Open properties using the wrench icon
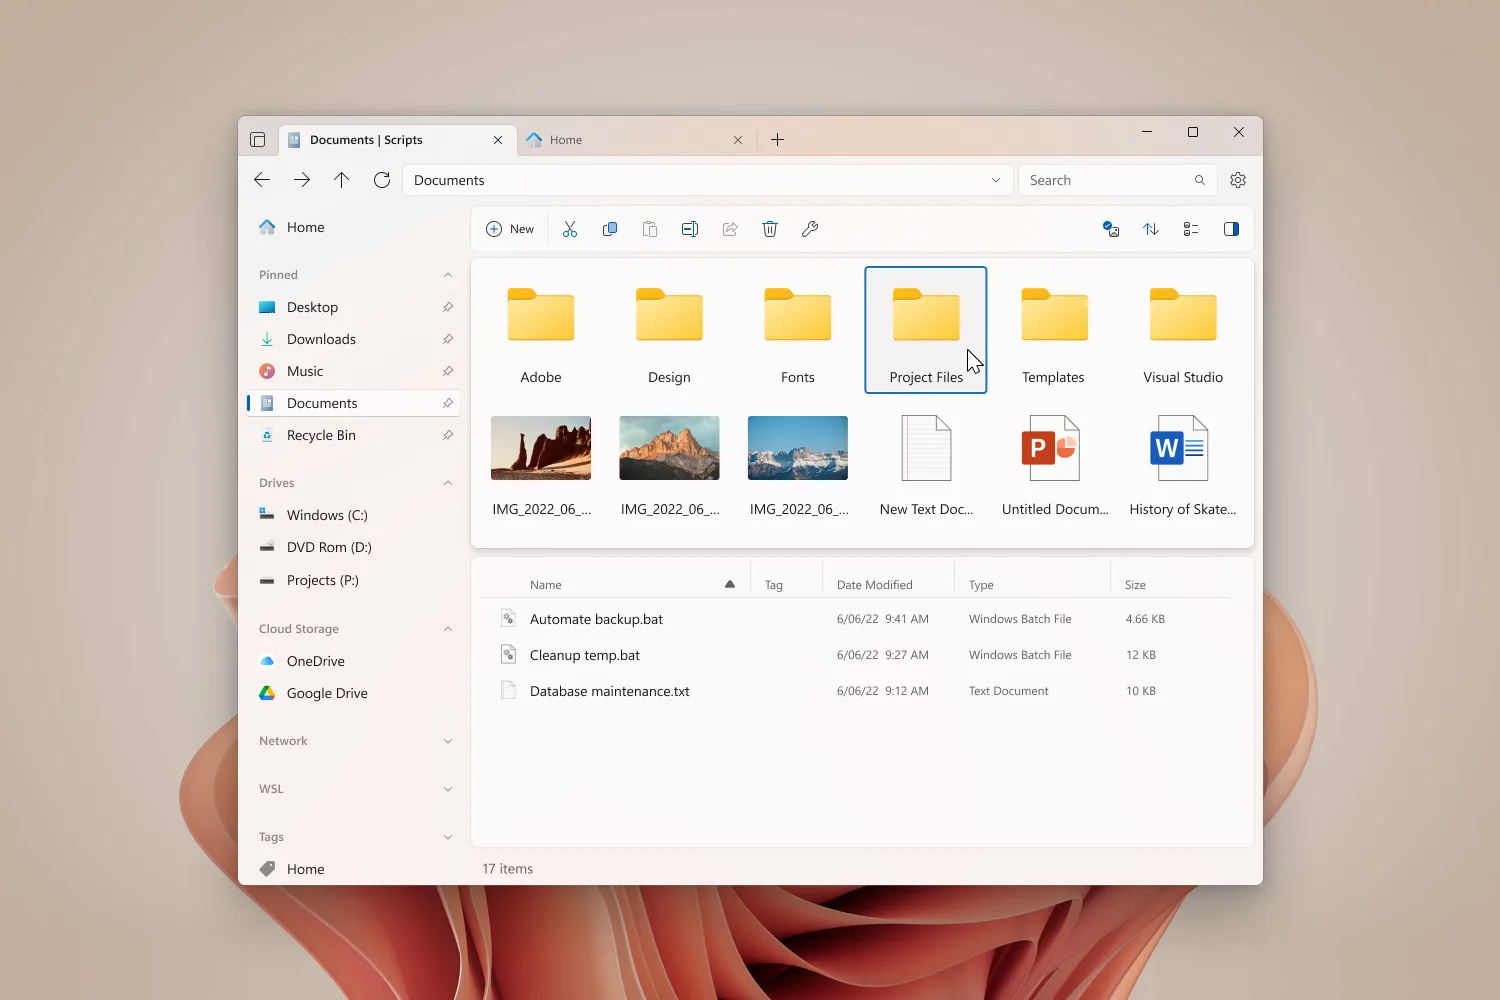The height and width of the screenshot is (1000, 1500). [x=810, y=229]
